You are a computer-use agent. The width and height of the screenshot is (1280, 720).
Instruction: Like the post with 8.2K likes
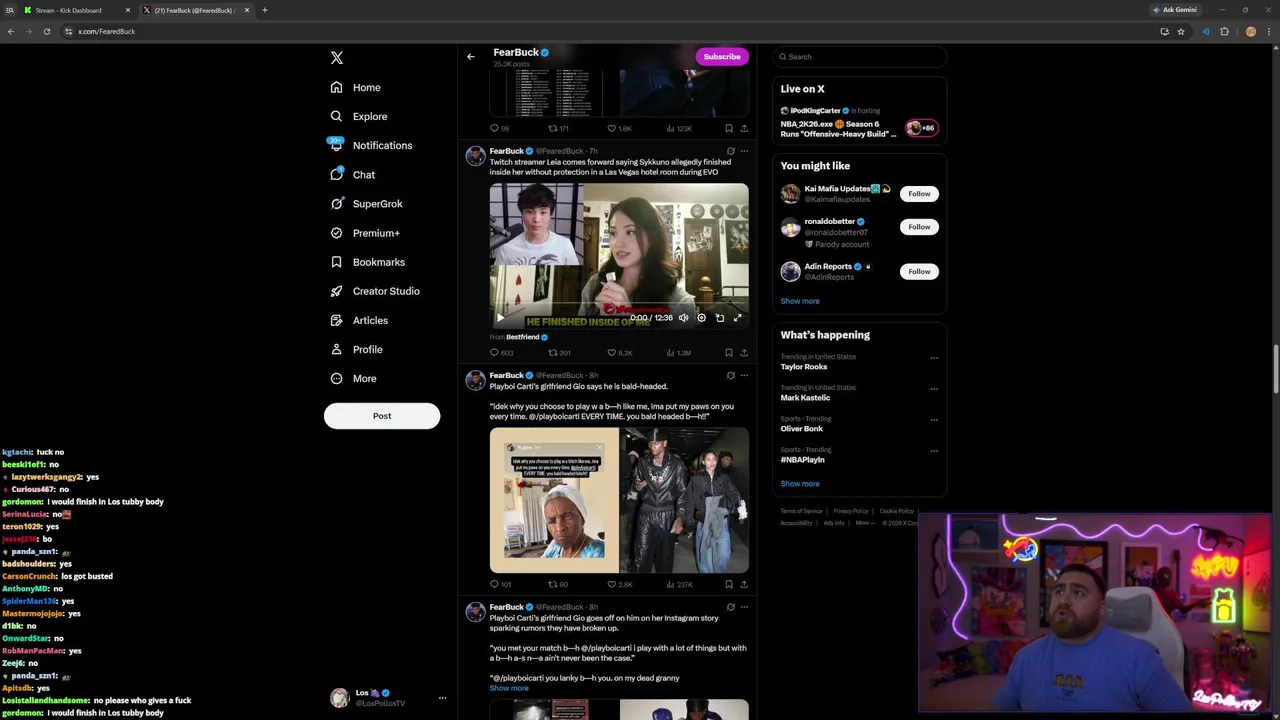[620, 352]
